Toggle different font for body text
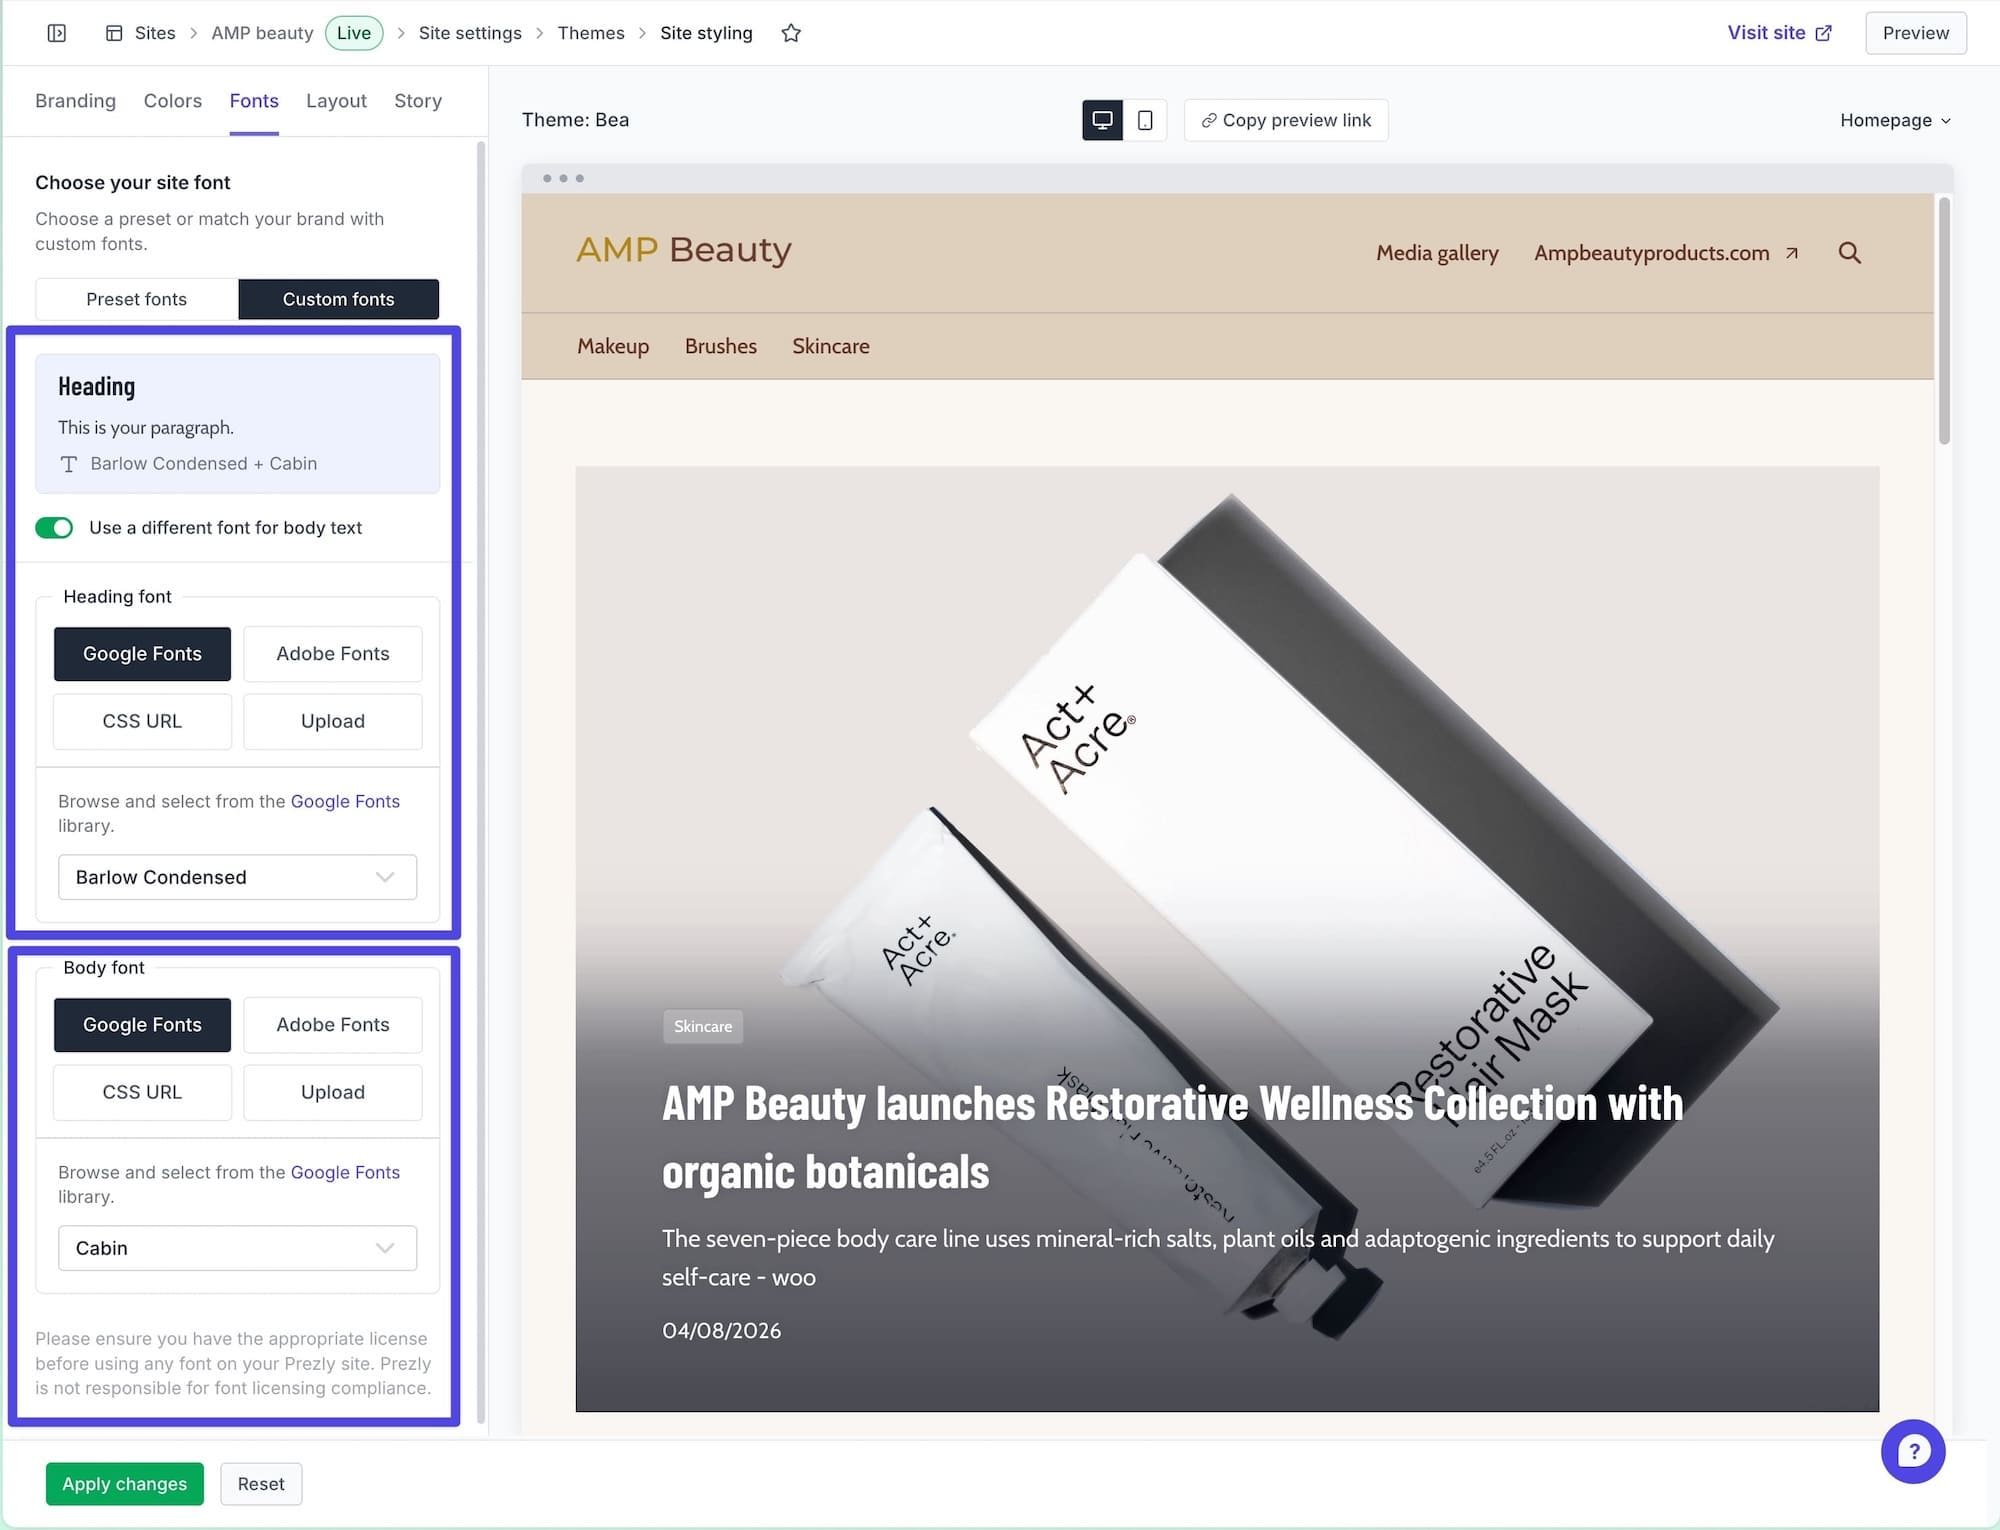2000x1530 pixels. (54, 528)
